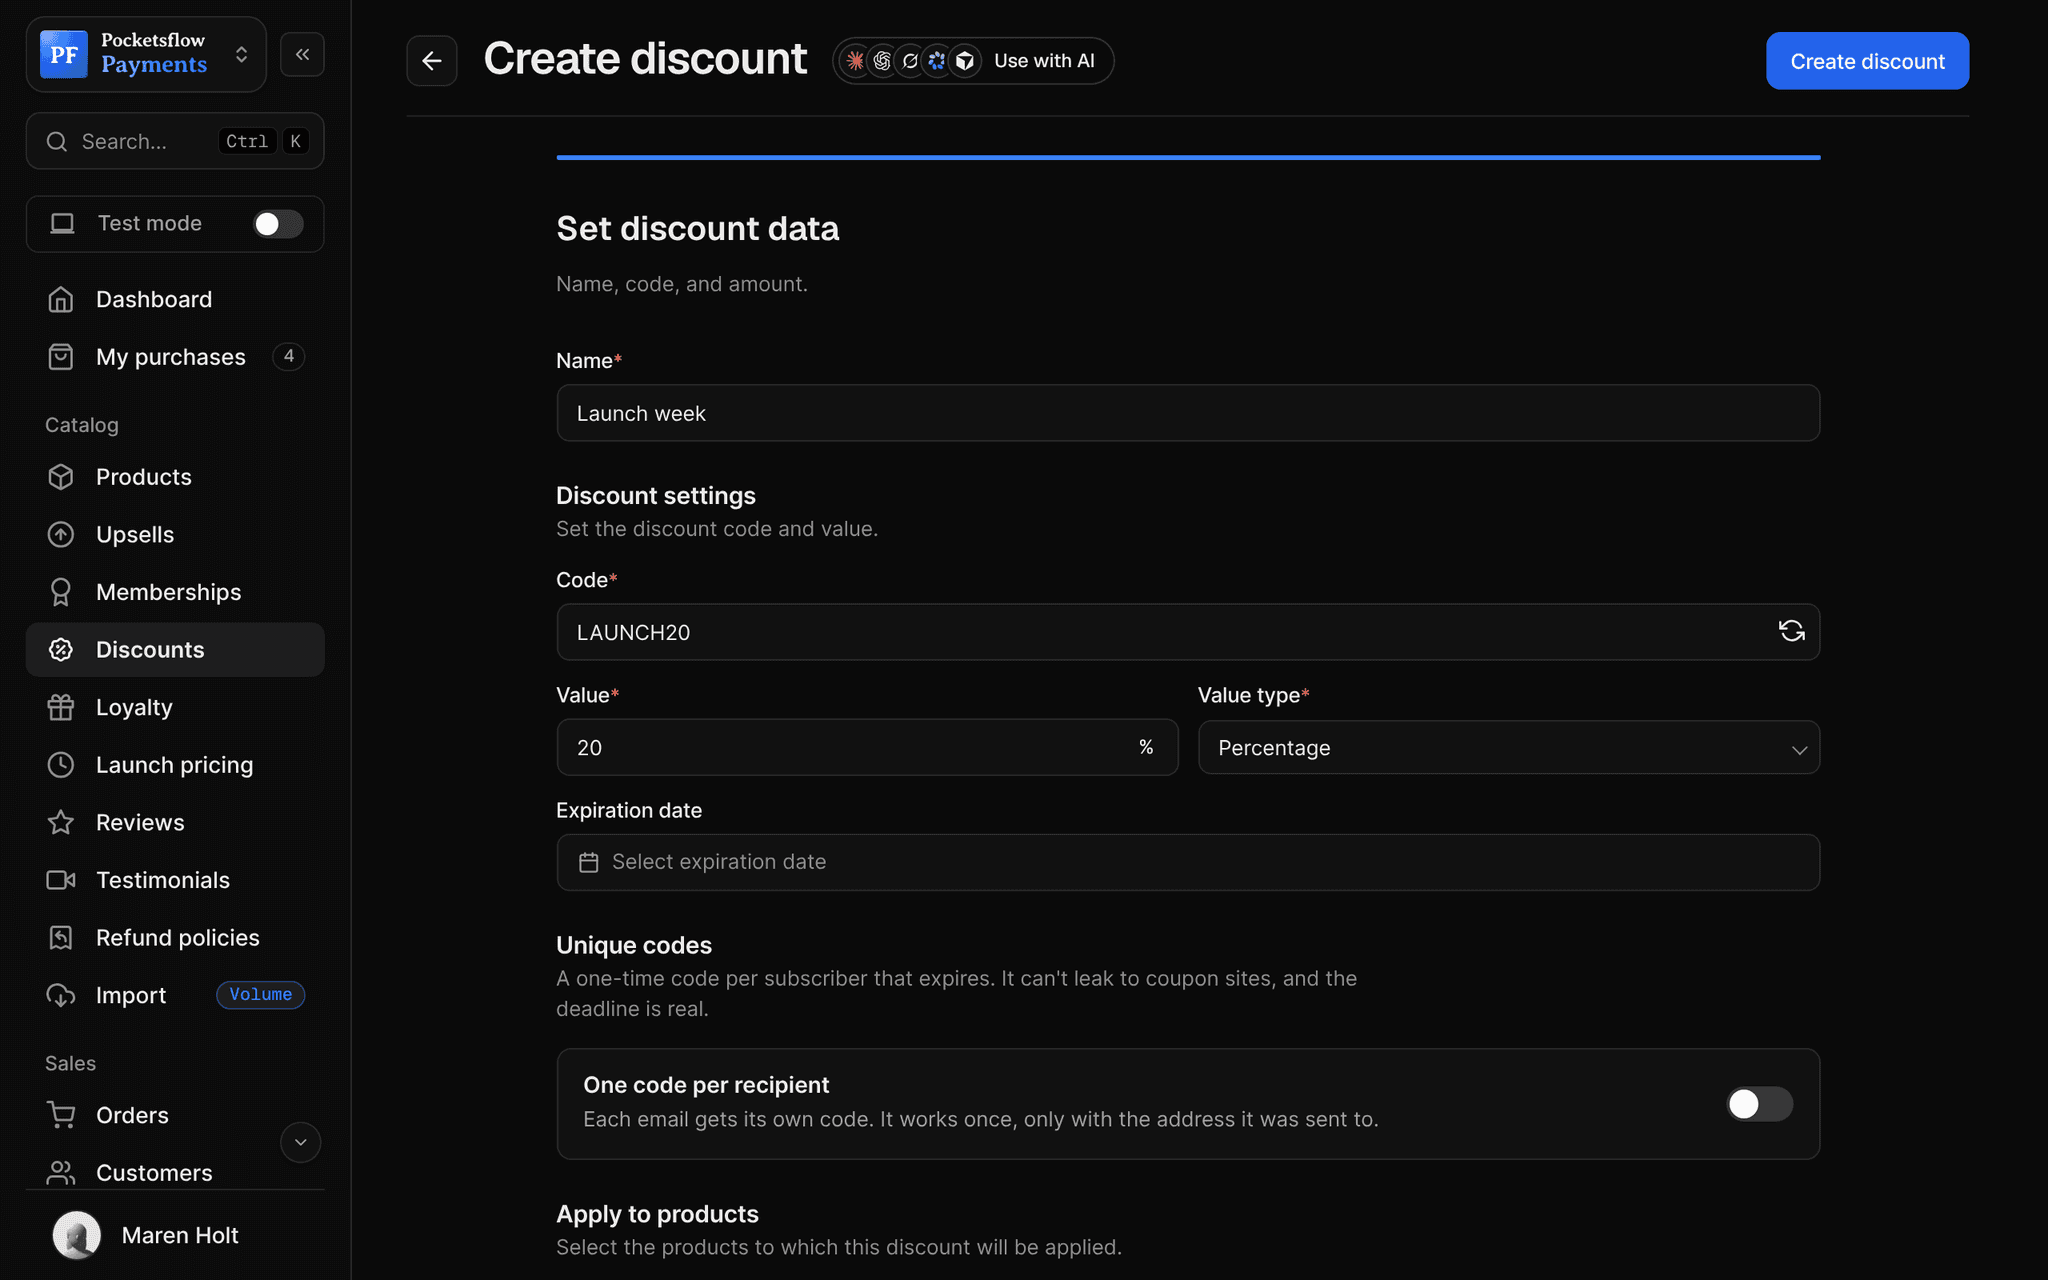Open Customers in the sidebar
2048x1280 pixels.
click(175, 1172)
